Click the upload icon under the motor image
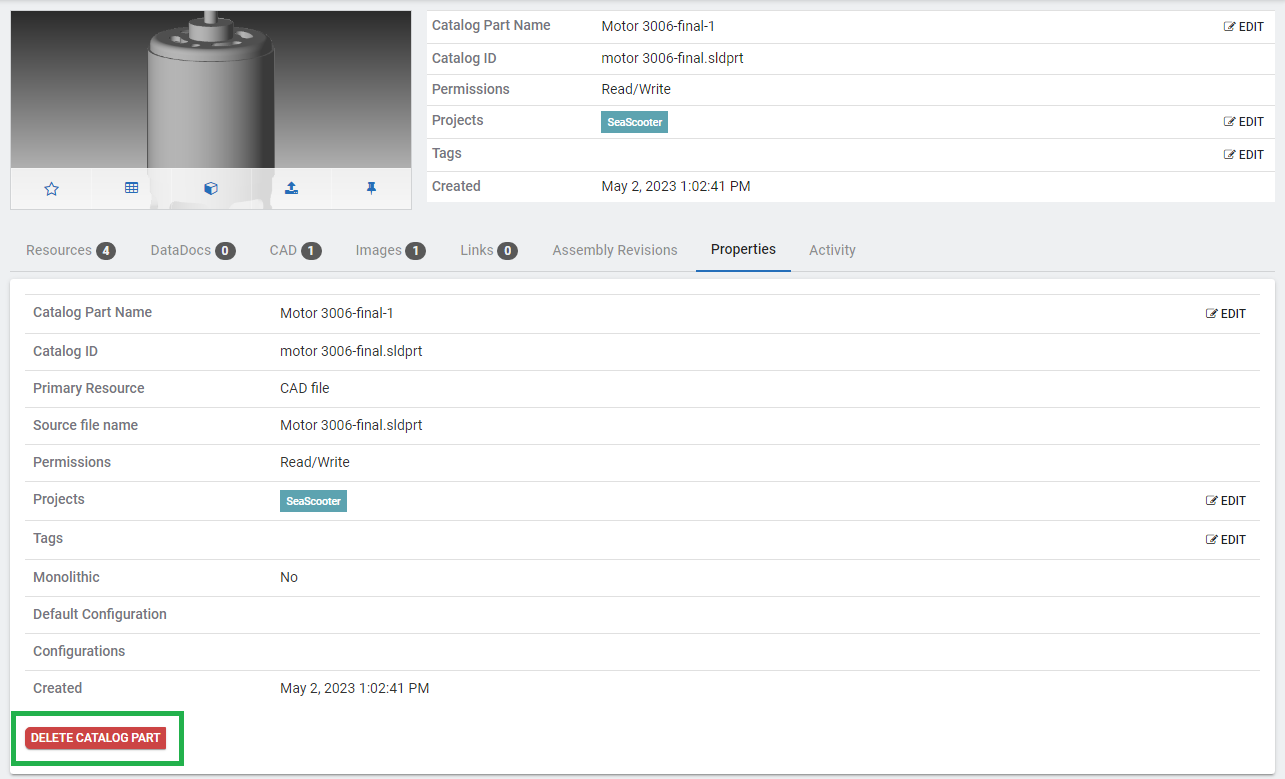 tap(291, 188)
